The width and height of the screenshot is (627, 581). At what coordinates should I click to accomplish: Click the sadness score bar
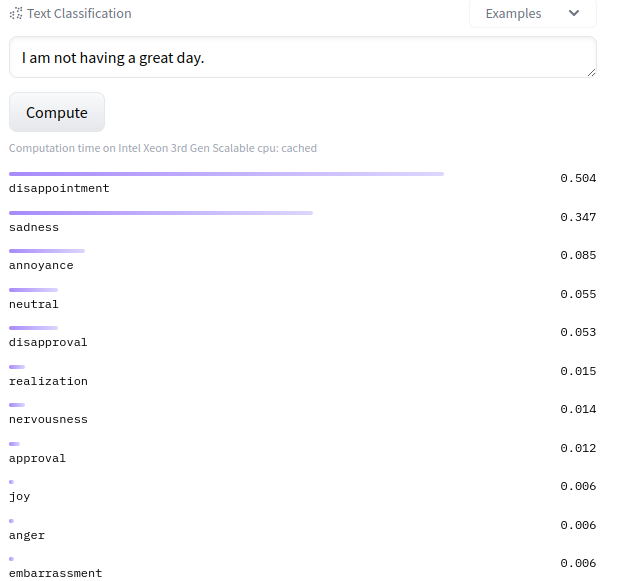point(161,213)
